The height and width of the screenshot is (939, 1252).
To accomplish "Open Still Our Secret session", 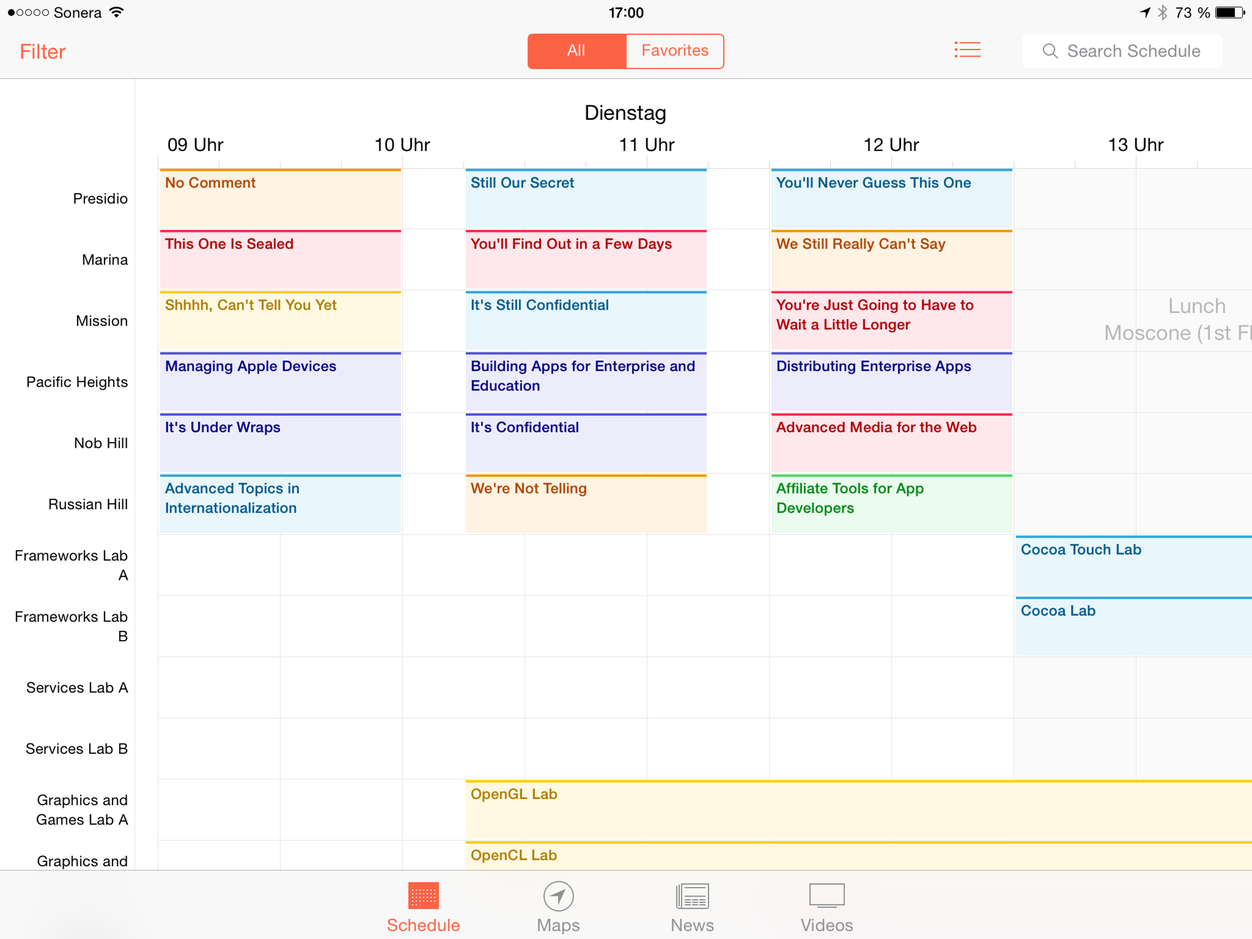I will click(x=586, y=199).
